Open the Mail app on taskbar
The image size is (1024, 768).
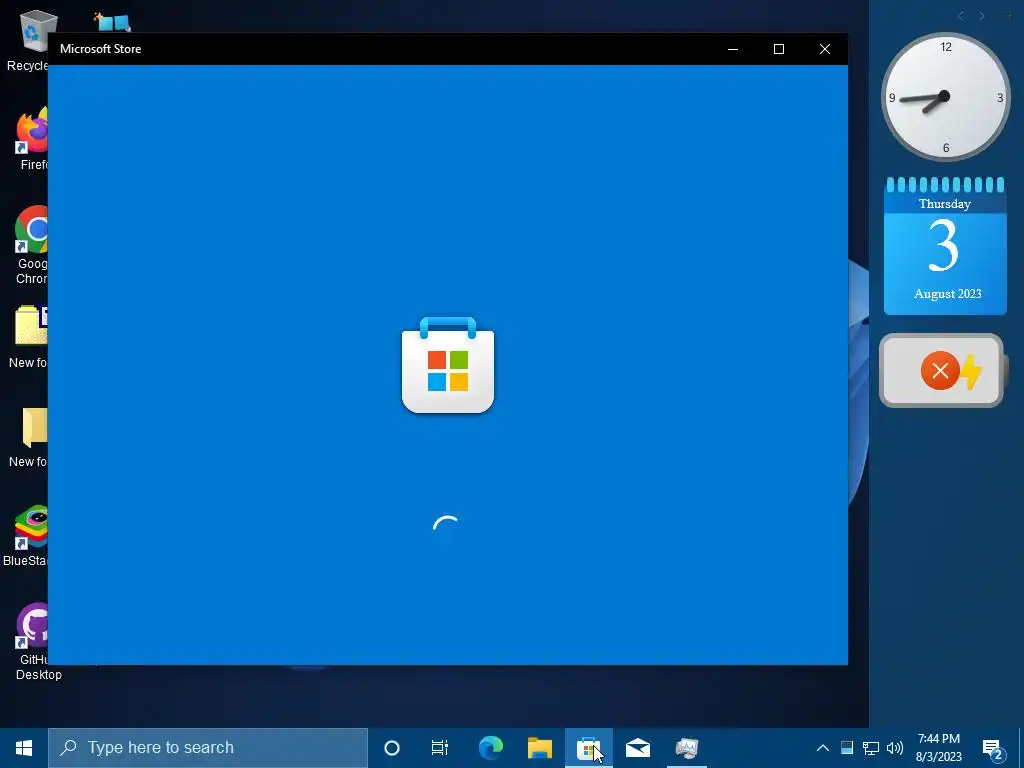click(x=638, y=748)
